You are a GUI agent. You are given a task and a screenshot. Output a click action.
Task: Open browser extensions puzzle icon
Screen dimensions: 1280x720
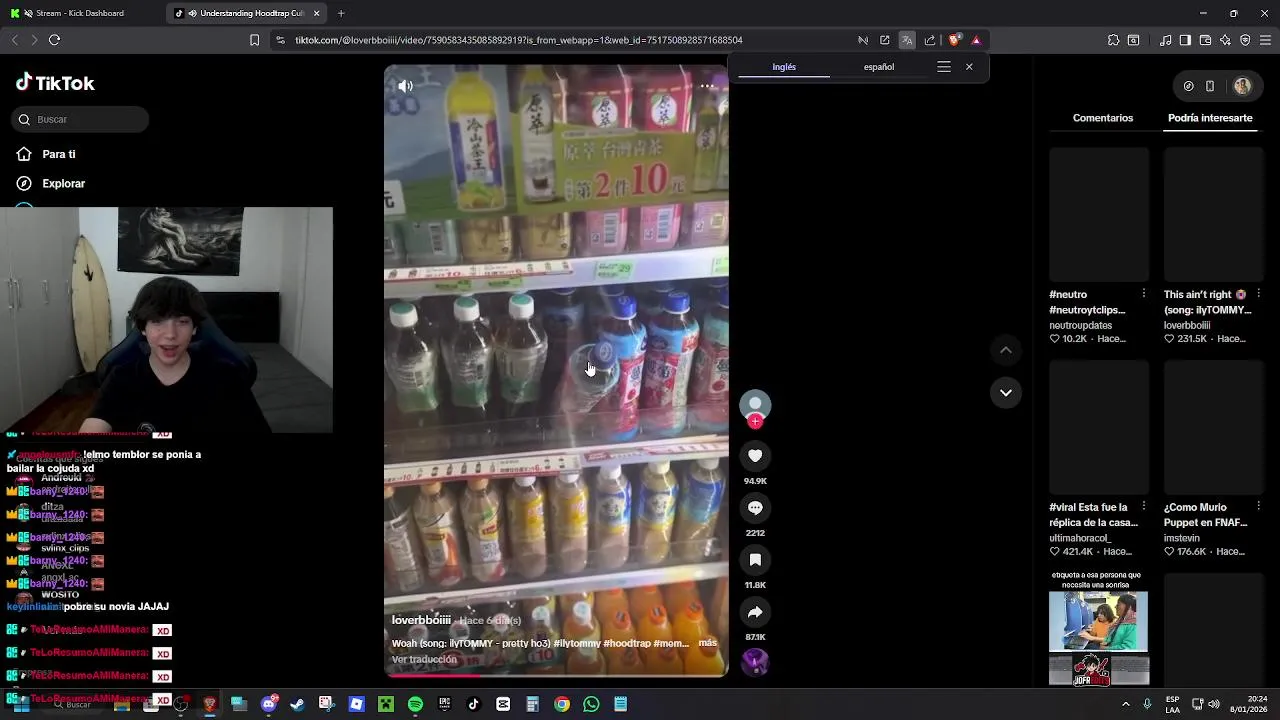[x=1113, y=40]
